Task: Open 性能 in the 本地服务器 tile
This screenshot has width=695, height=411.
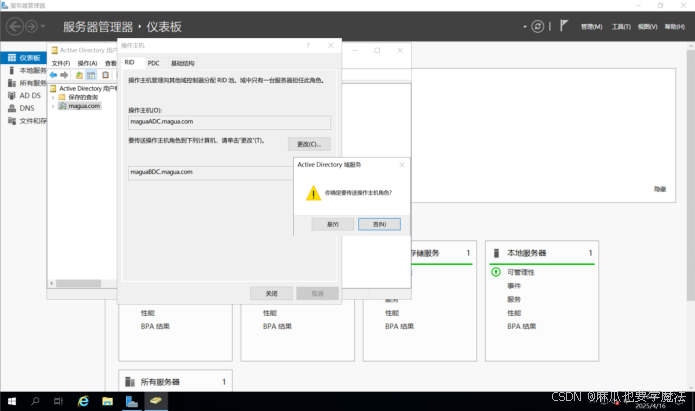Action: [x=514, y=313]
